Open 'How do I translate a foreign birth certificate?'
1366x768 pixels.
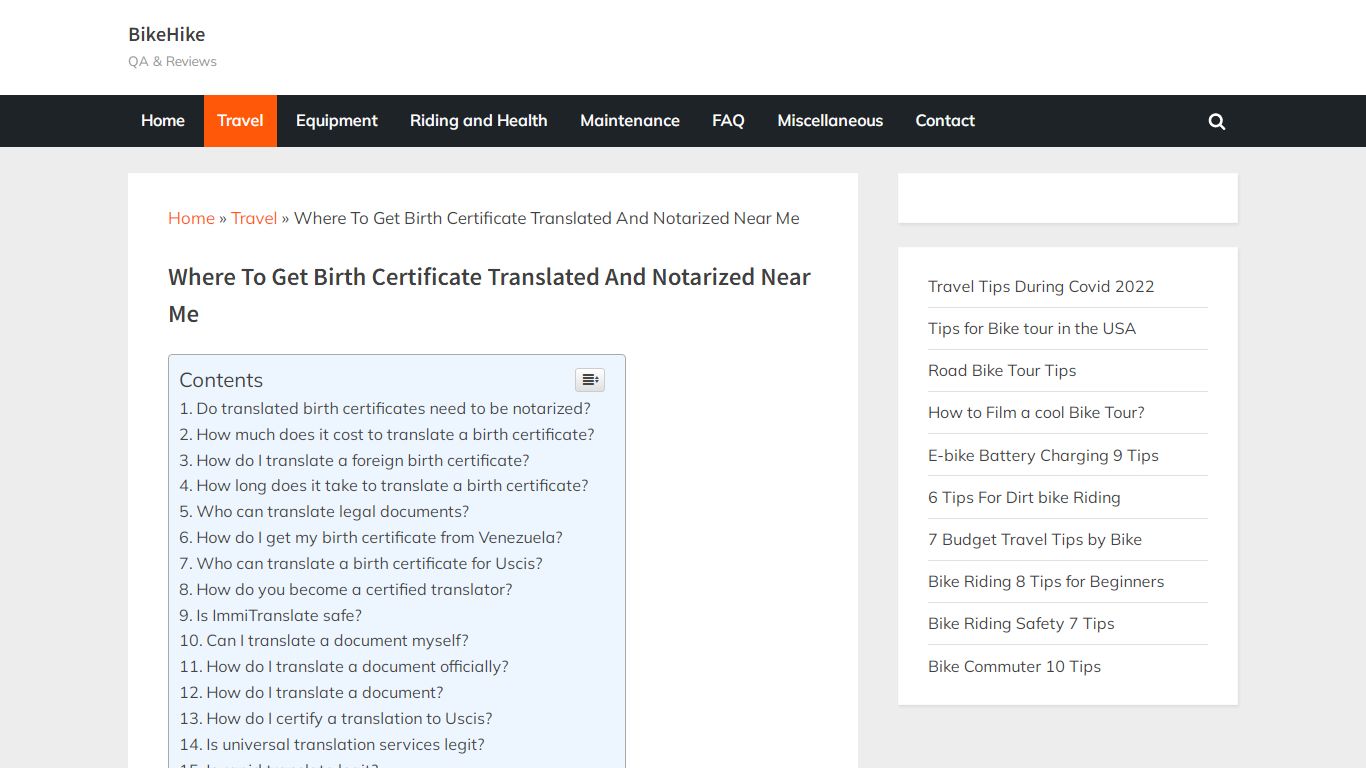[x=354, y=460]
